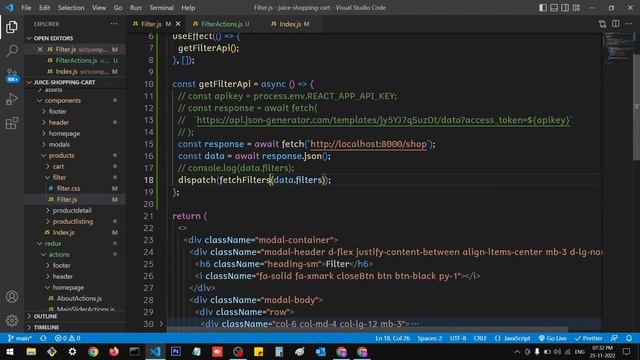640x360 pixels.
Task: Open errors and warnings count in status bar
Action: (x=67, y=338)
